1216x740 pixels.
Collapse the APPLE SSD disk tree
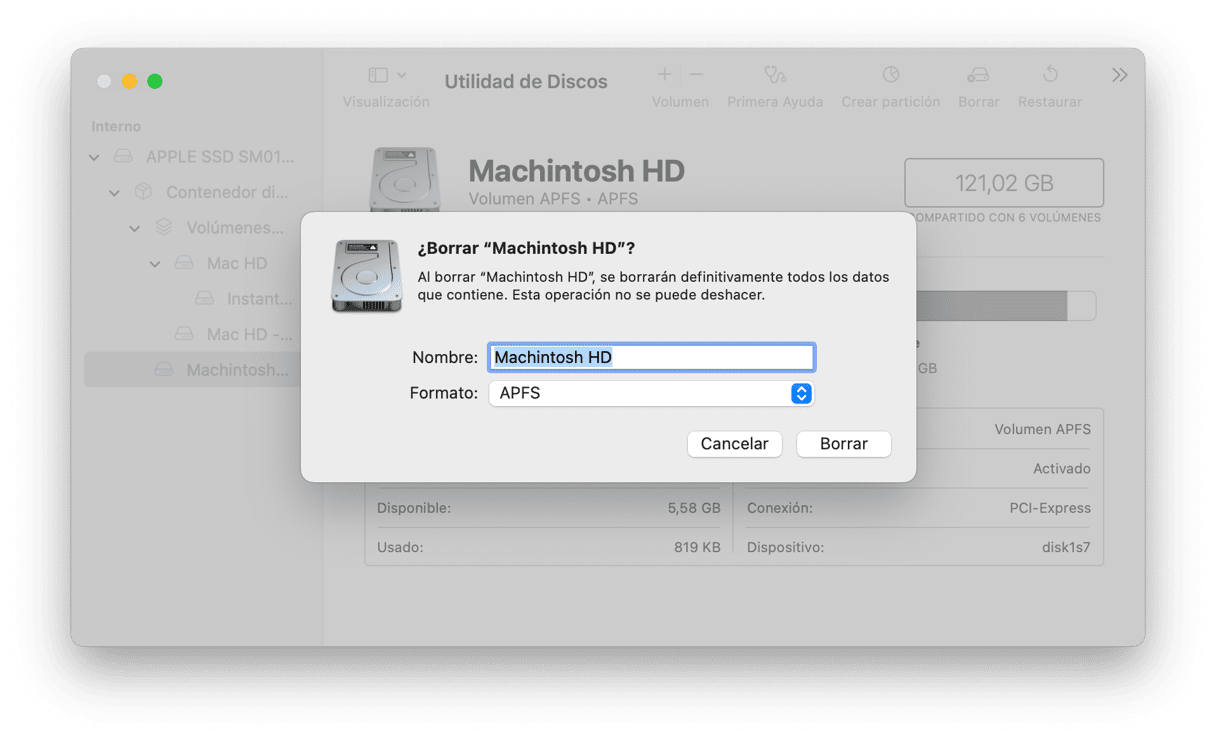95,157
